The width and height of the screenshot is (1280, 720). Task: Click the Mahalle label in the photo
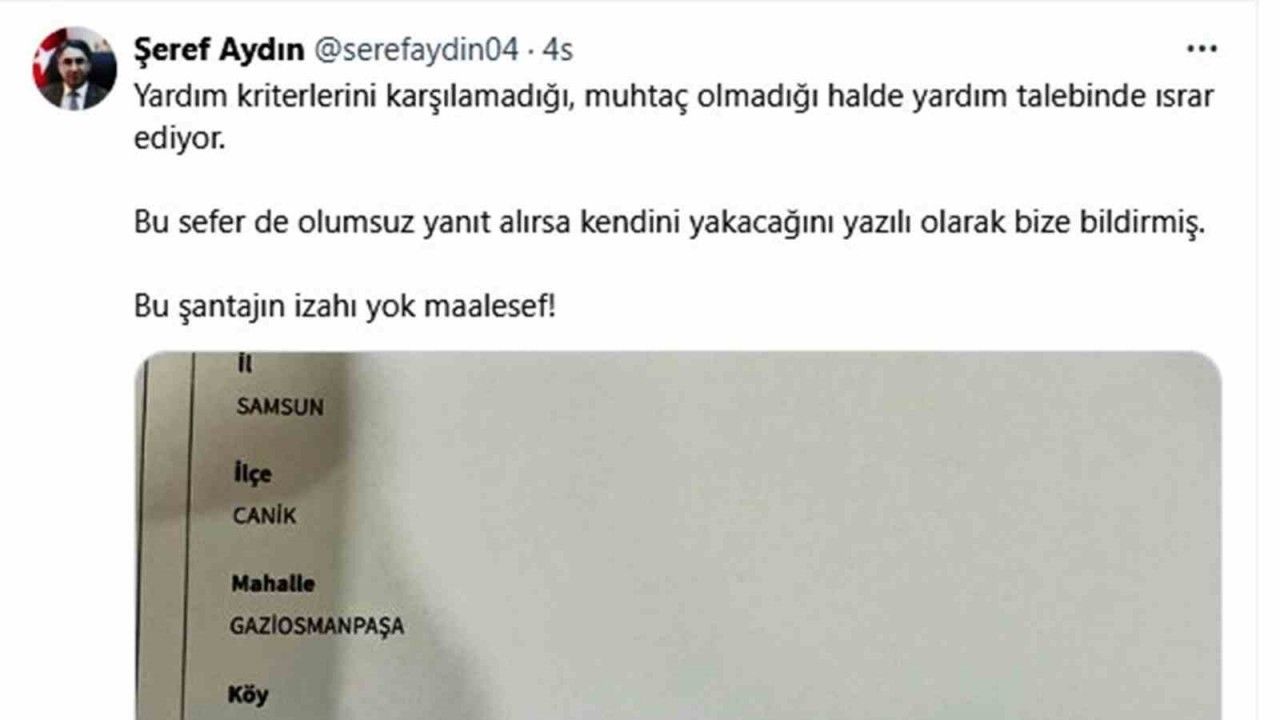pyautogui.click(x=273, y=583)
